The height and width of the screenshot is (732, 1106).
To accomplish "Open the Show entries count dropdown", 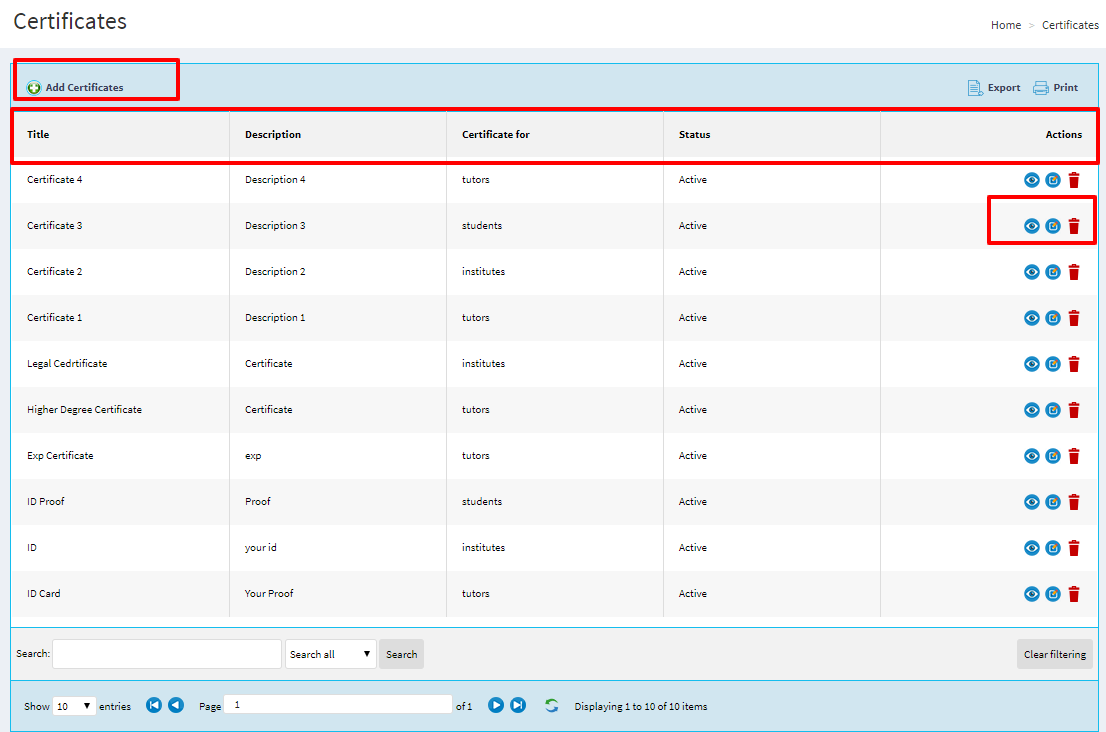I will click(74, 706).
